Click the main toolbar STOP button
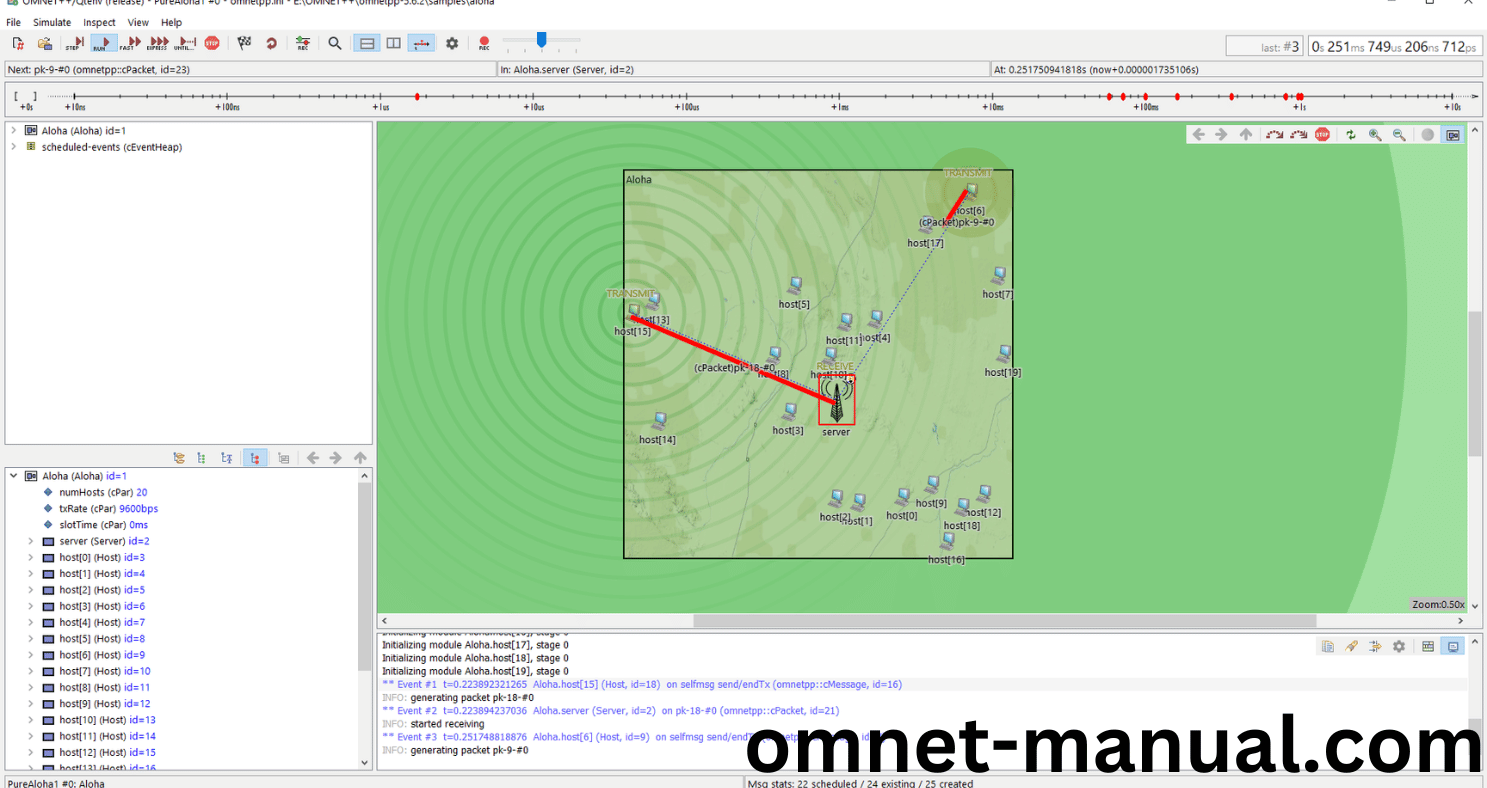 [212, 43]
